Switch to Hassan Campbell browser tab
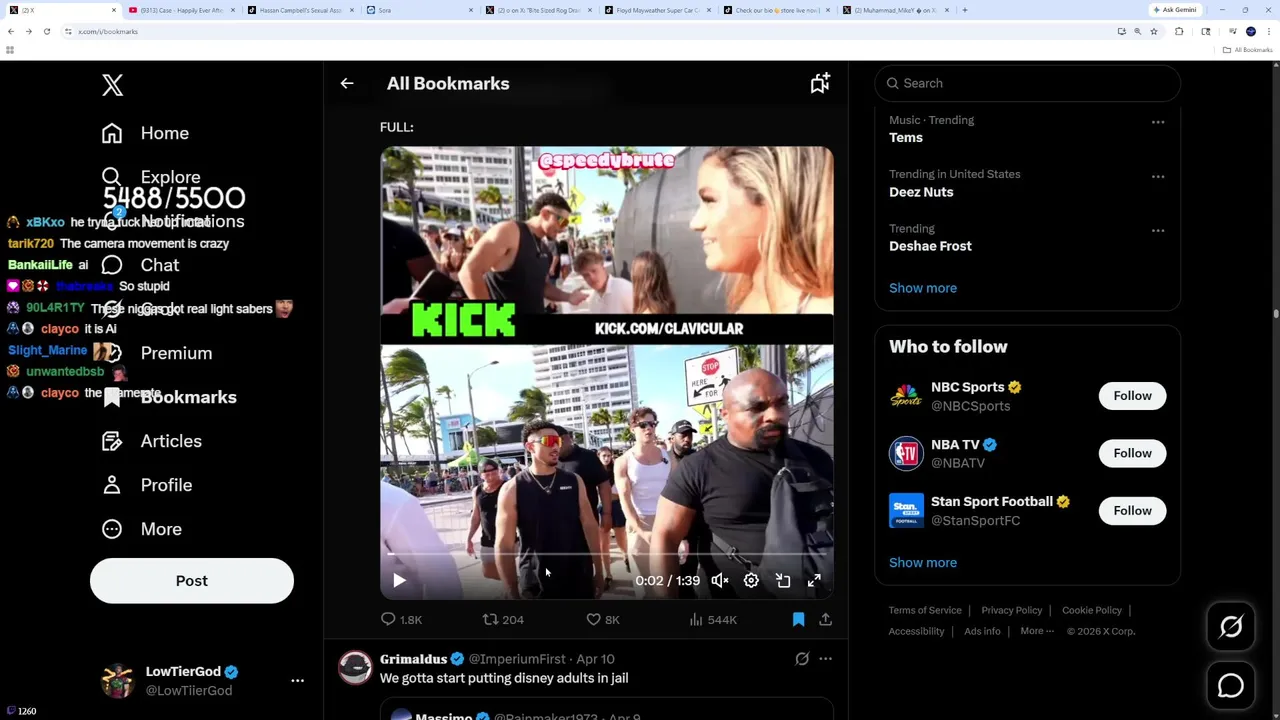 (x=300, y=10)
